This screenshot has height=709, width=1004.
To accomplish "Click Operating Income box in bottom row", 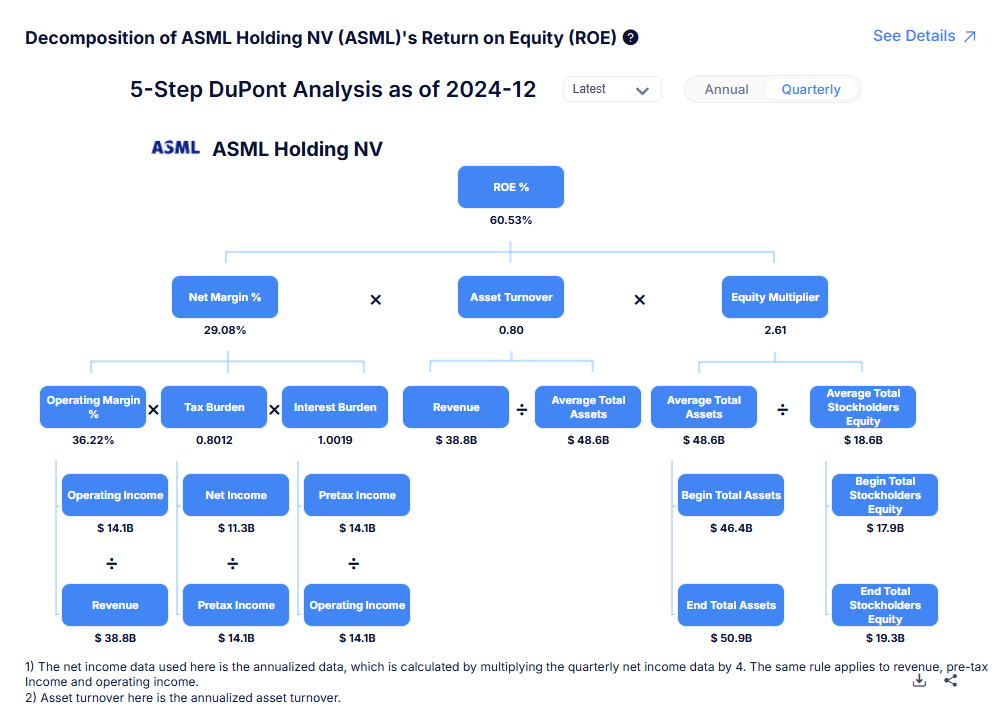I will tap(357, 605).
